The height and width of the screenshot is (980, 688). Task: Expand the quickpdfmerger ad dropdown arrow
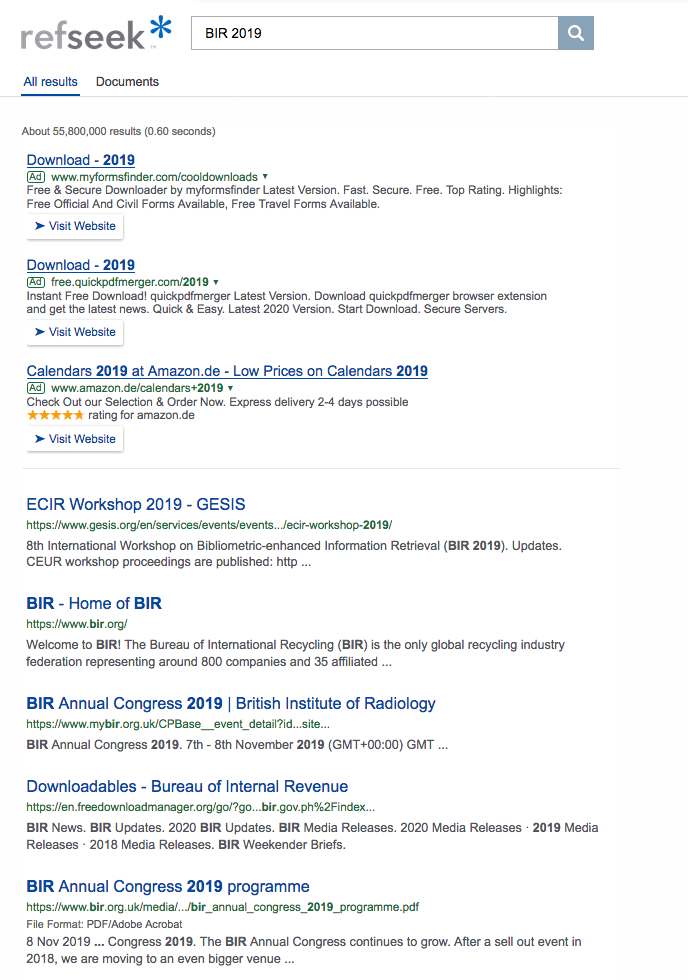click(216, 283)
